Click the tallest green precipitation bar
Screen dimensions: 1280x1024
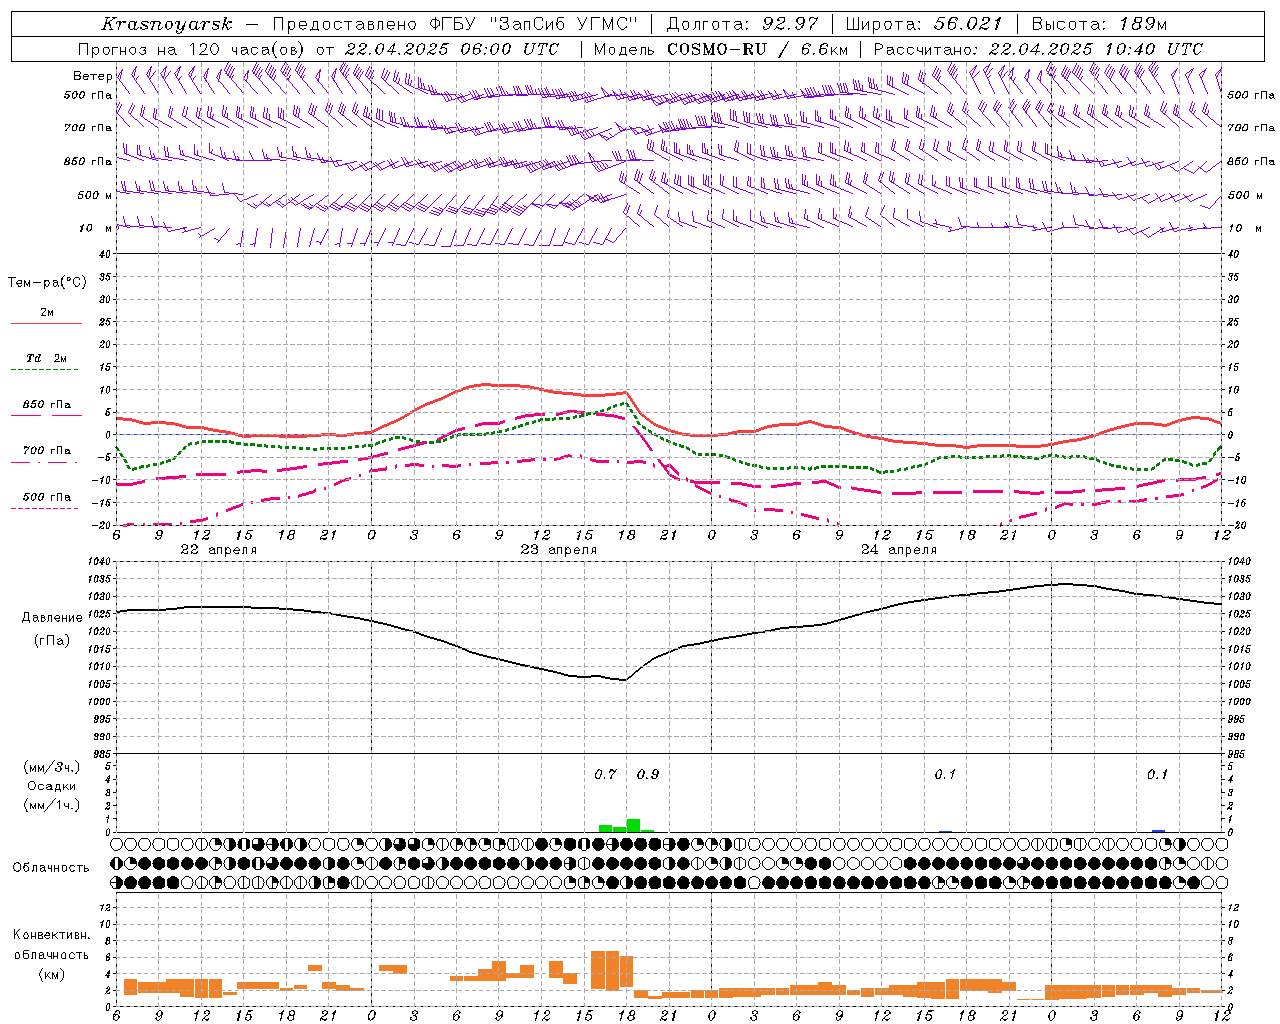tap(633, 825)
